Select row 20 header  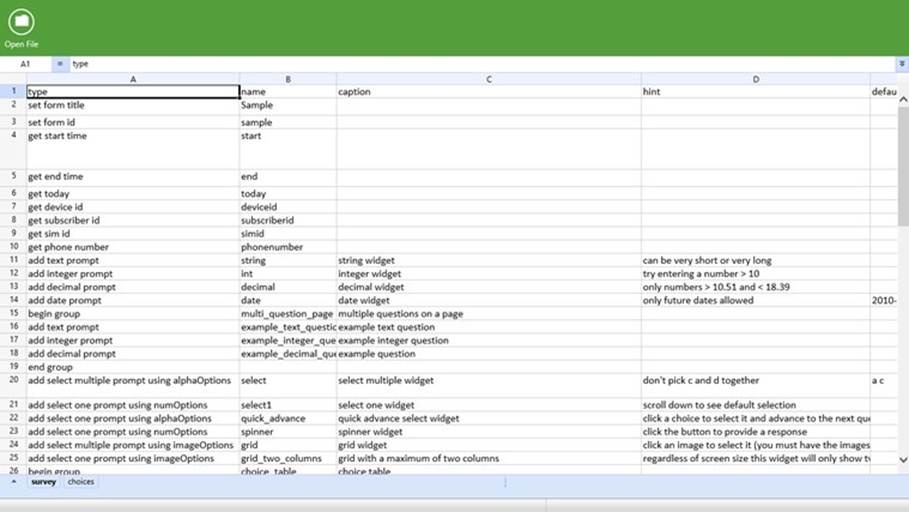coord(13,380)
